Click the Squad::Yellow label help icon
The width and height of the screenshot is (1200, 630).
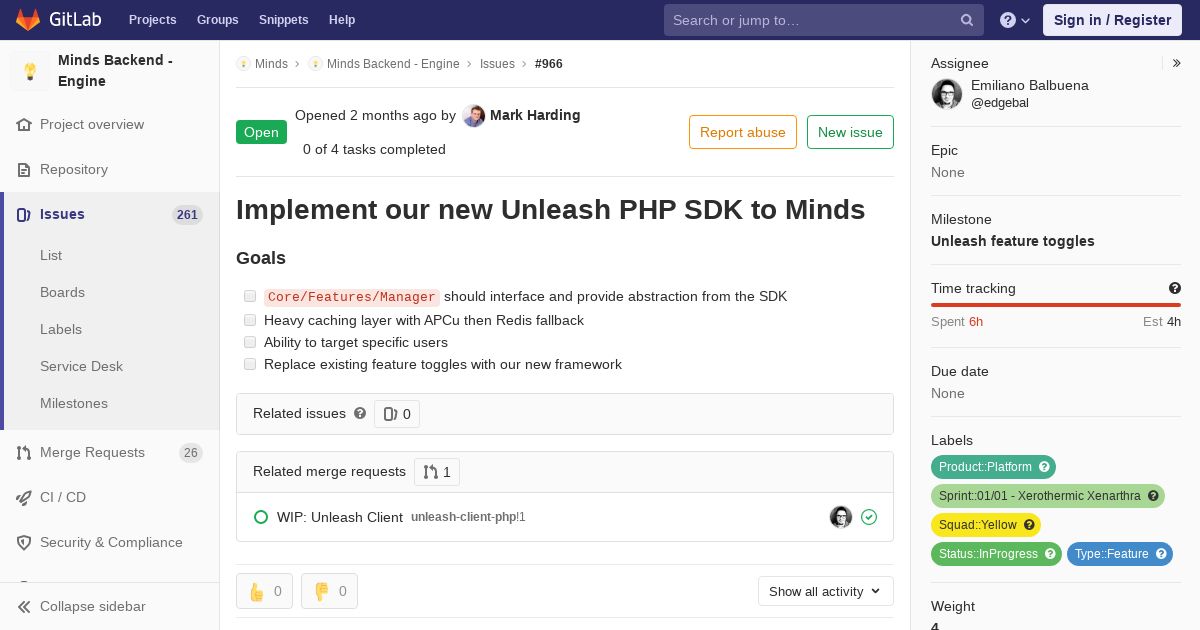tap(1029, 525)
